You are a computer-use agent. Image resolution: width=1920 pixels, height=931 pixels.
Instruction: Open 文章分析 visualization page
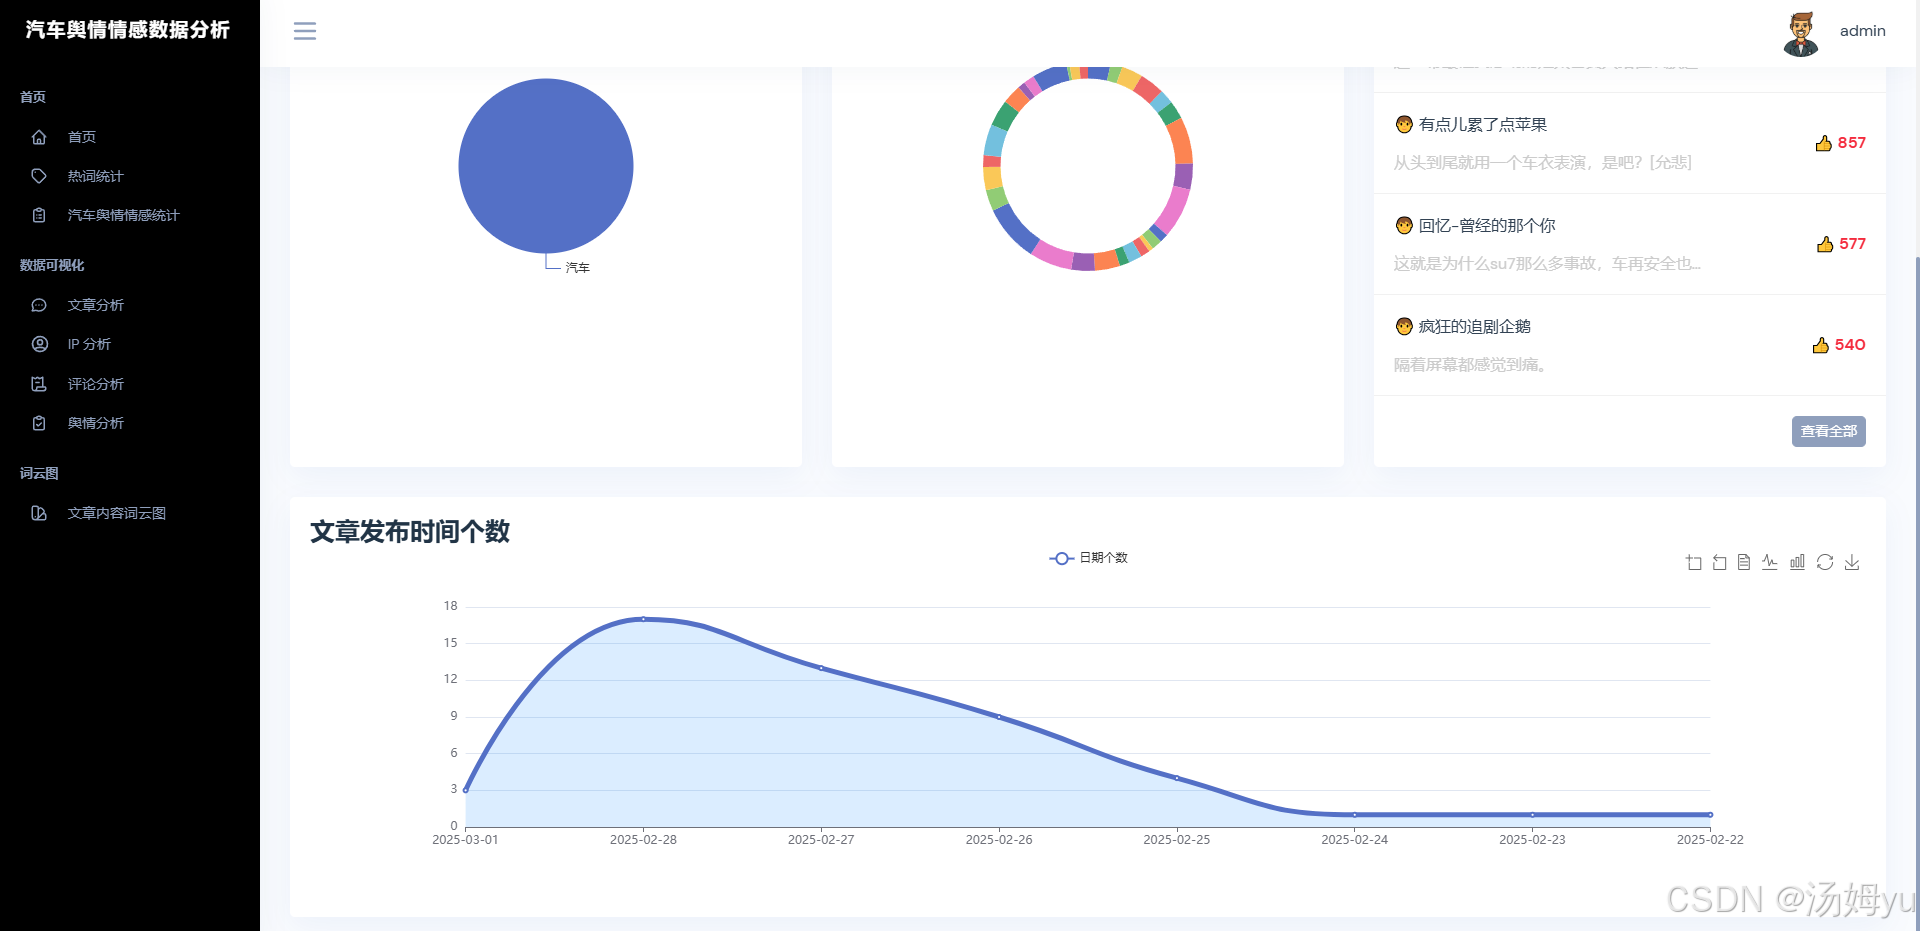point(95,305)
